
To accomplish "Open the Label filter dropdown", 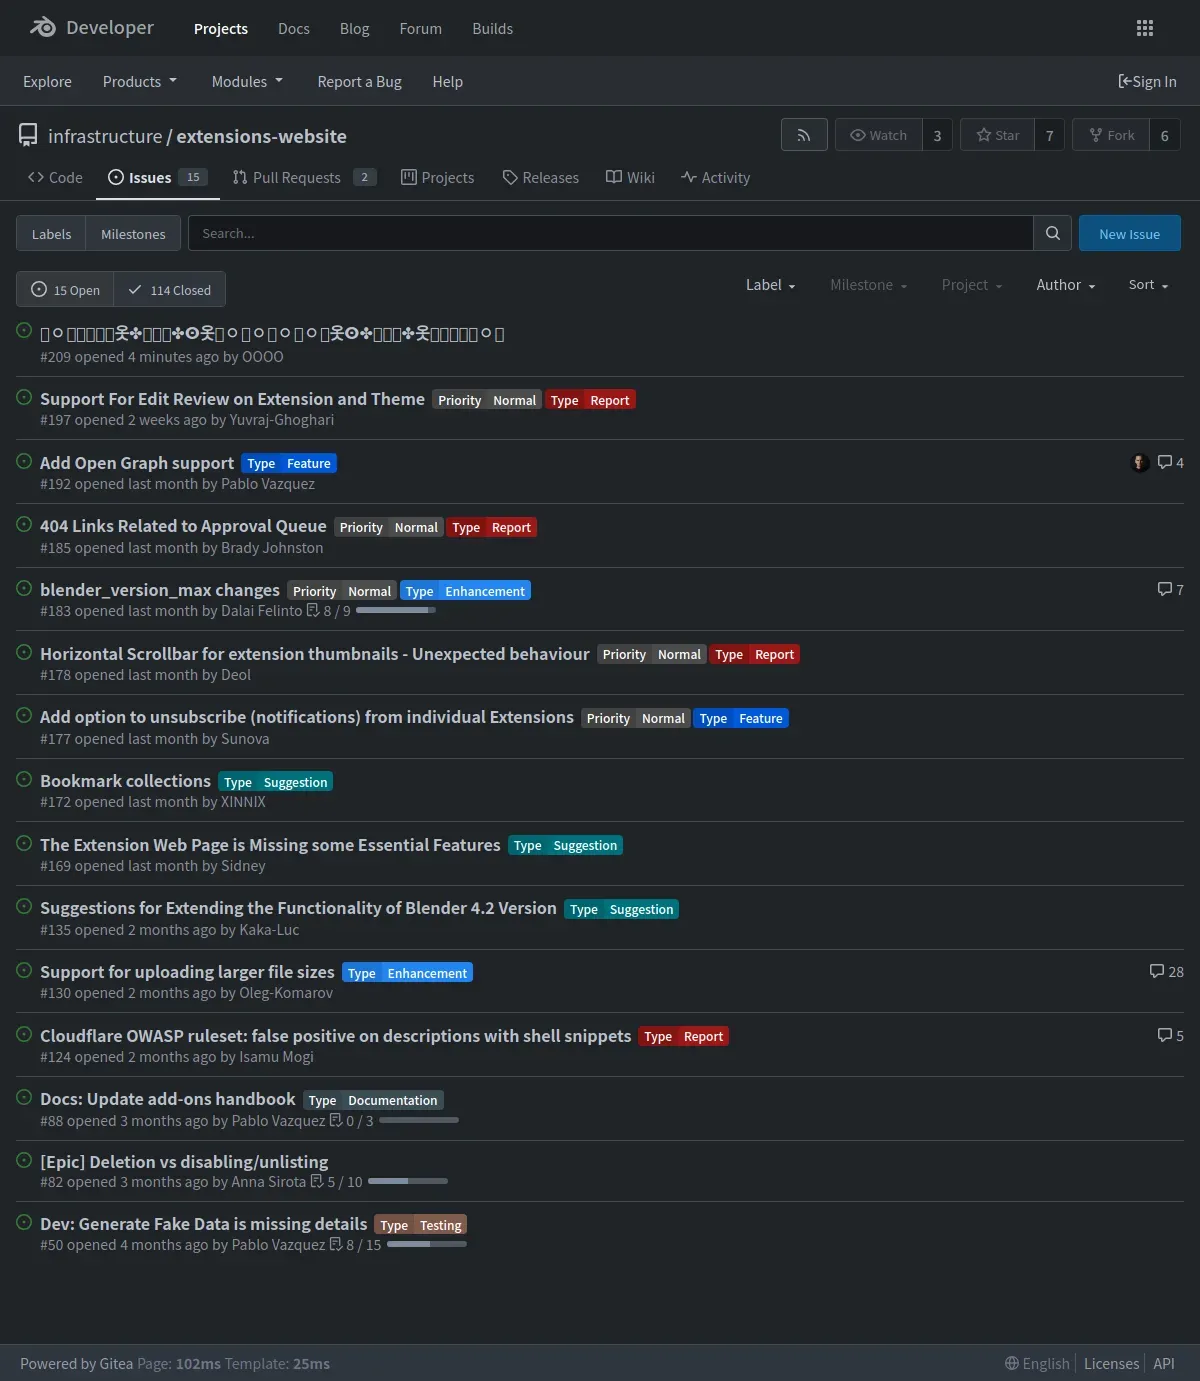I will pyautogui.click(x=770, y=285).
